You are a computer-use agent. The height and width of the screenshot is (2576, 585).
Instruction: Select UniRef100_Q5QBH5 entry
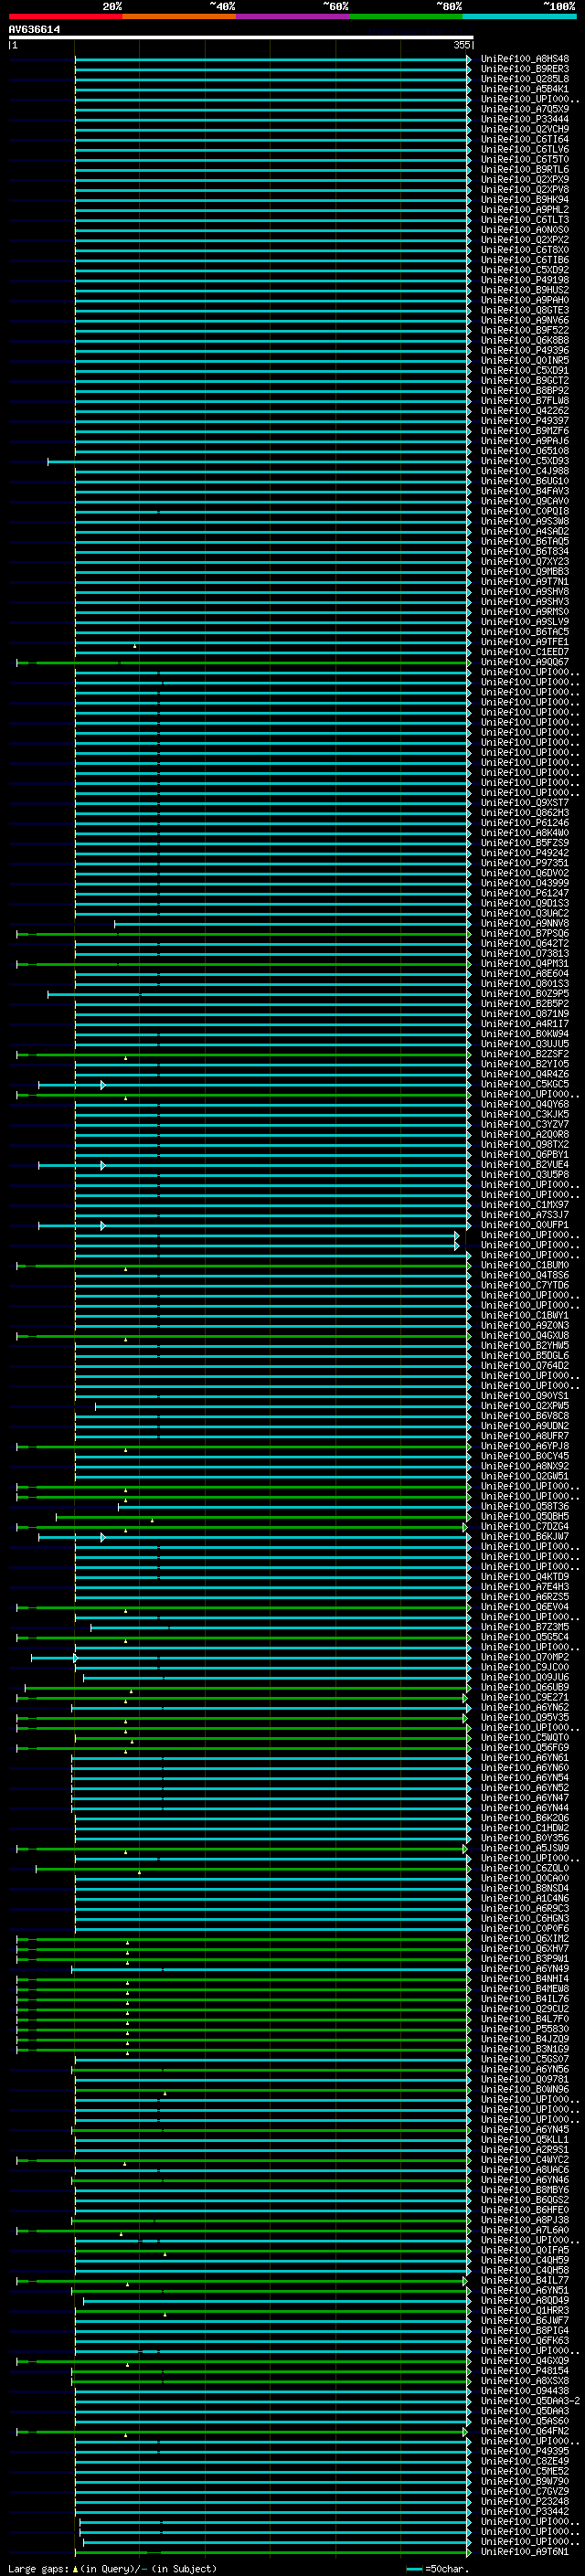[524, 1516]
